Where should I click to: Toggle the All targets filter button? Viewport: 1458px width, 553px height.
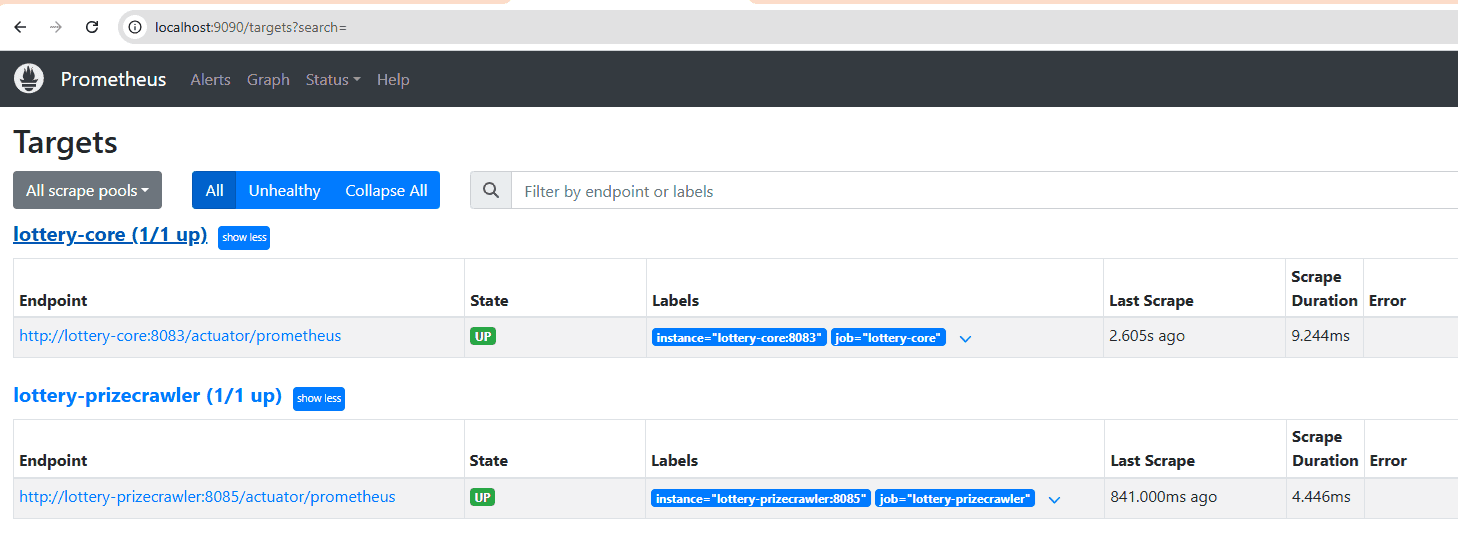tap(214, 190)
